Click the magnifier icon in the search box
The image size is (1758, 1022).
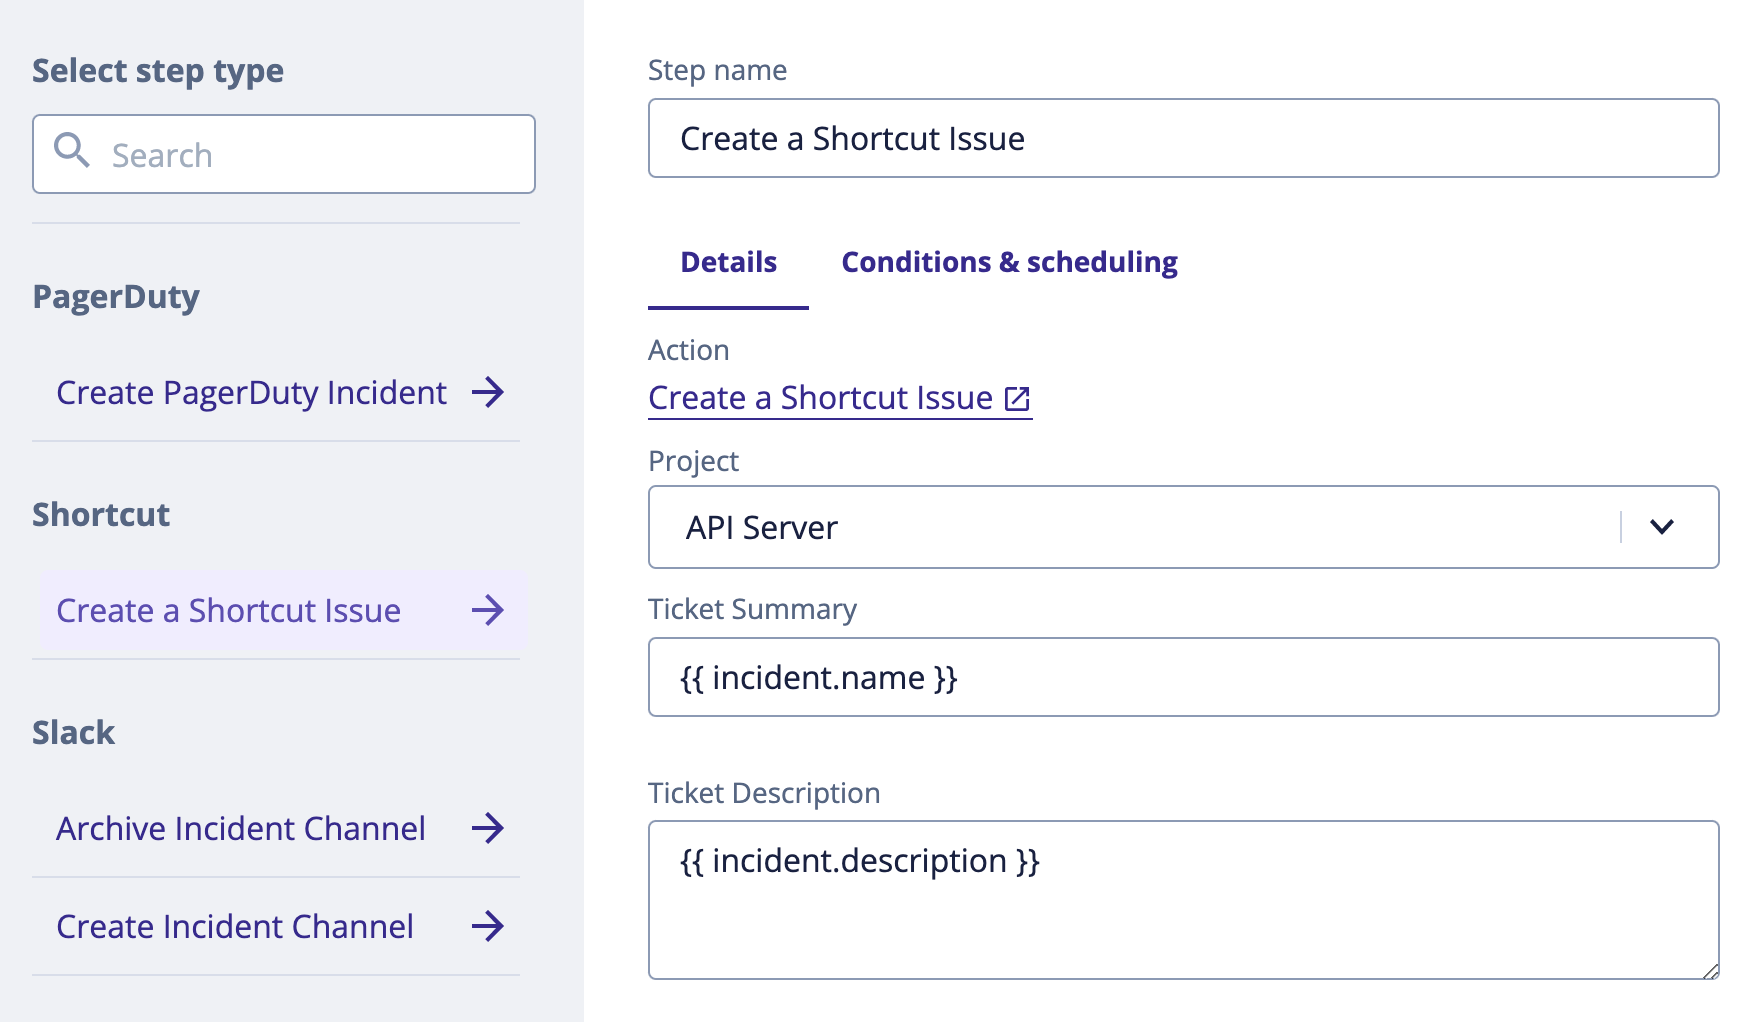72,151
